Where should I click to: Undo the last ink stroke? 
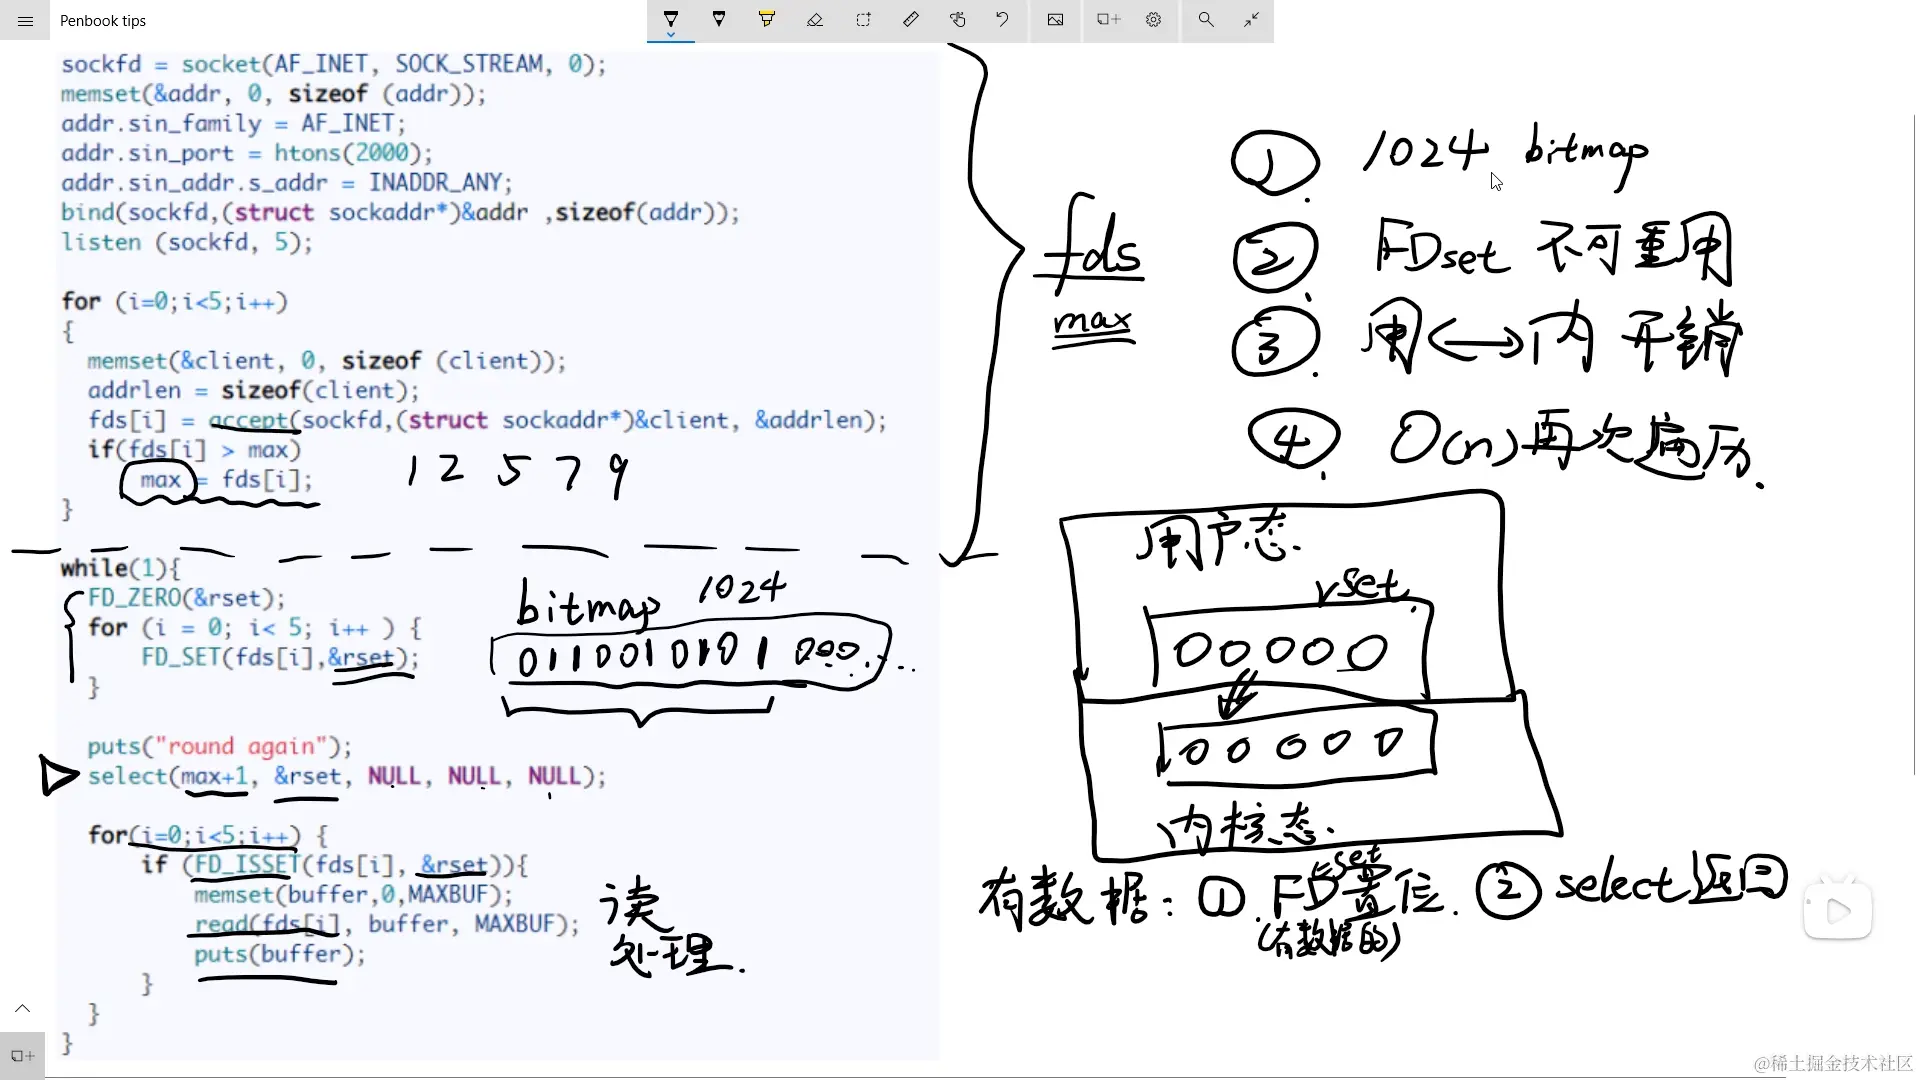pyautogui.click(x=1002, y=19)
